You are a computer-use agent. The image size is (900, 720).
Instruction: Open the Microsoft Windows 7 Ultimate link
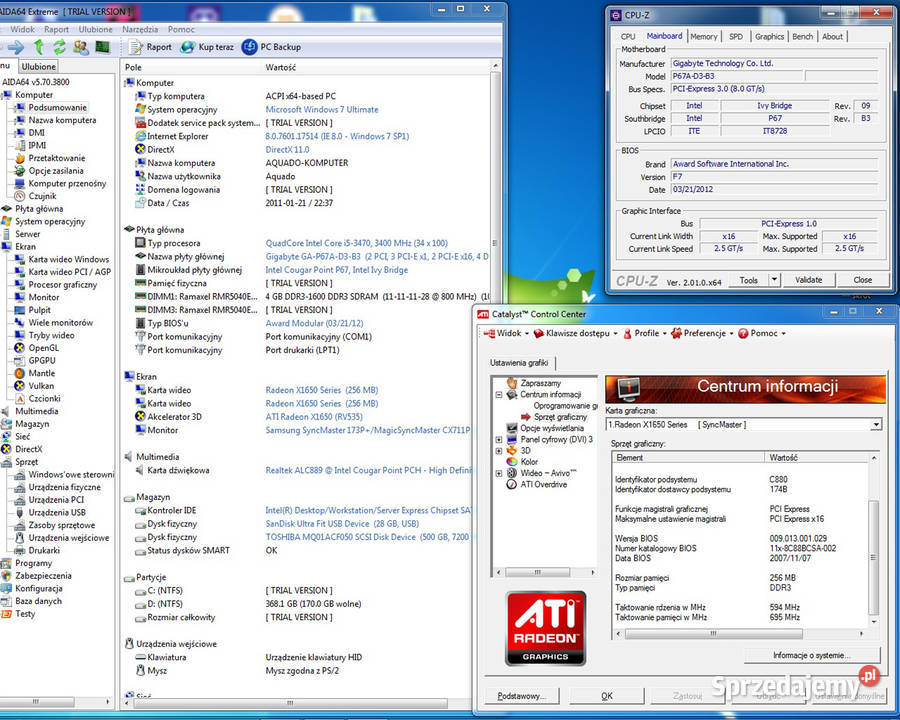pyautogui.click(x=321, y=109)
